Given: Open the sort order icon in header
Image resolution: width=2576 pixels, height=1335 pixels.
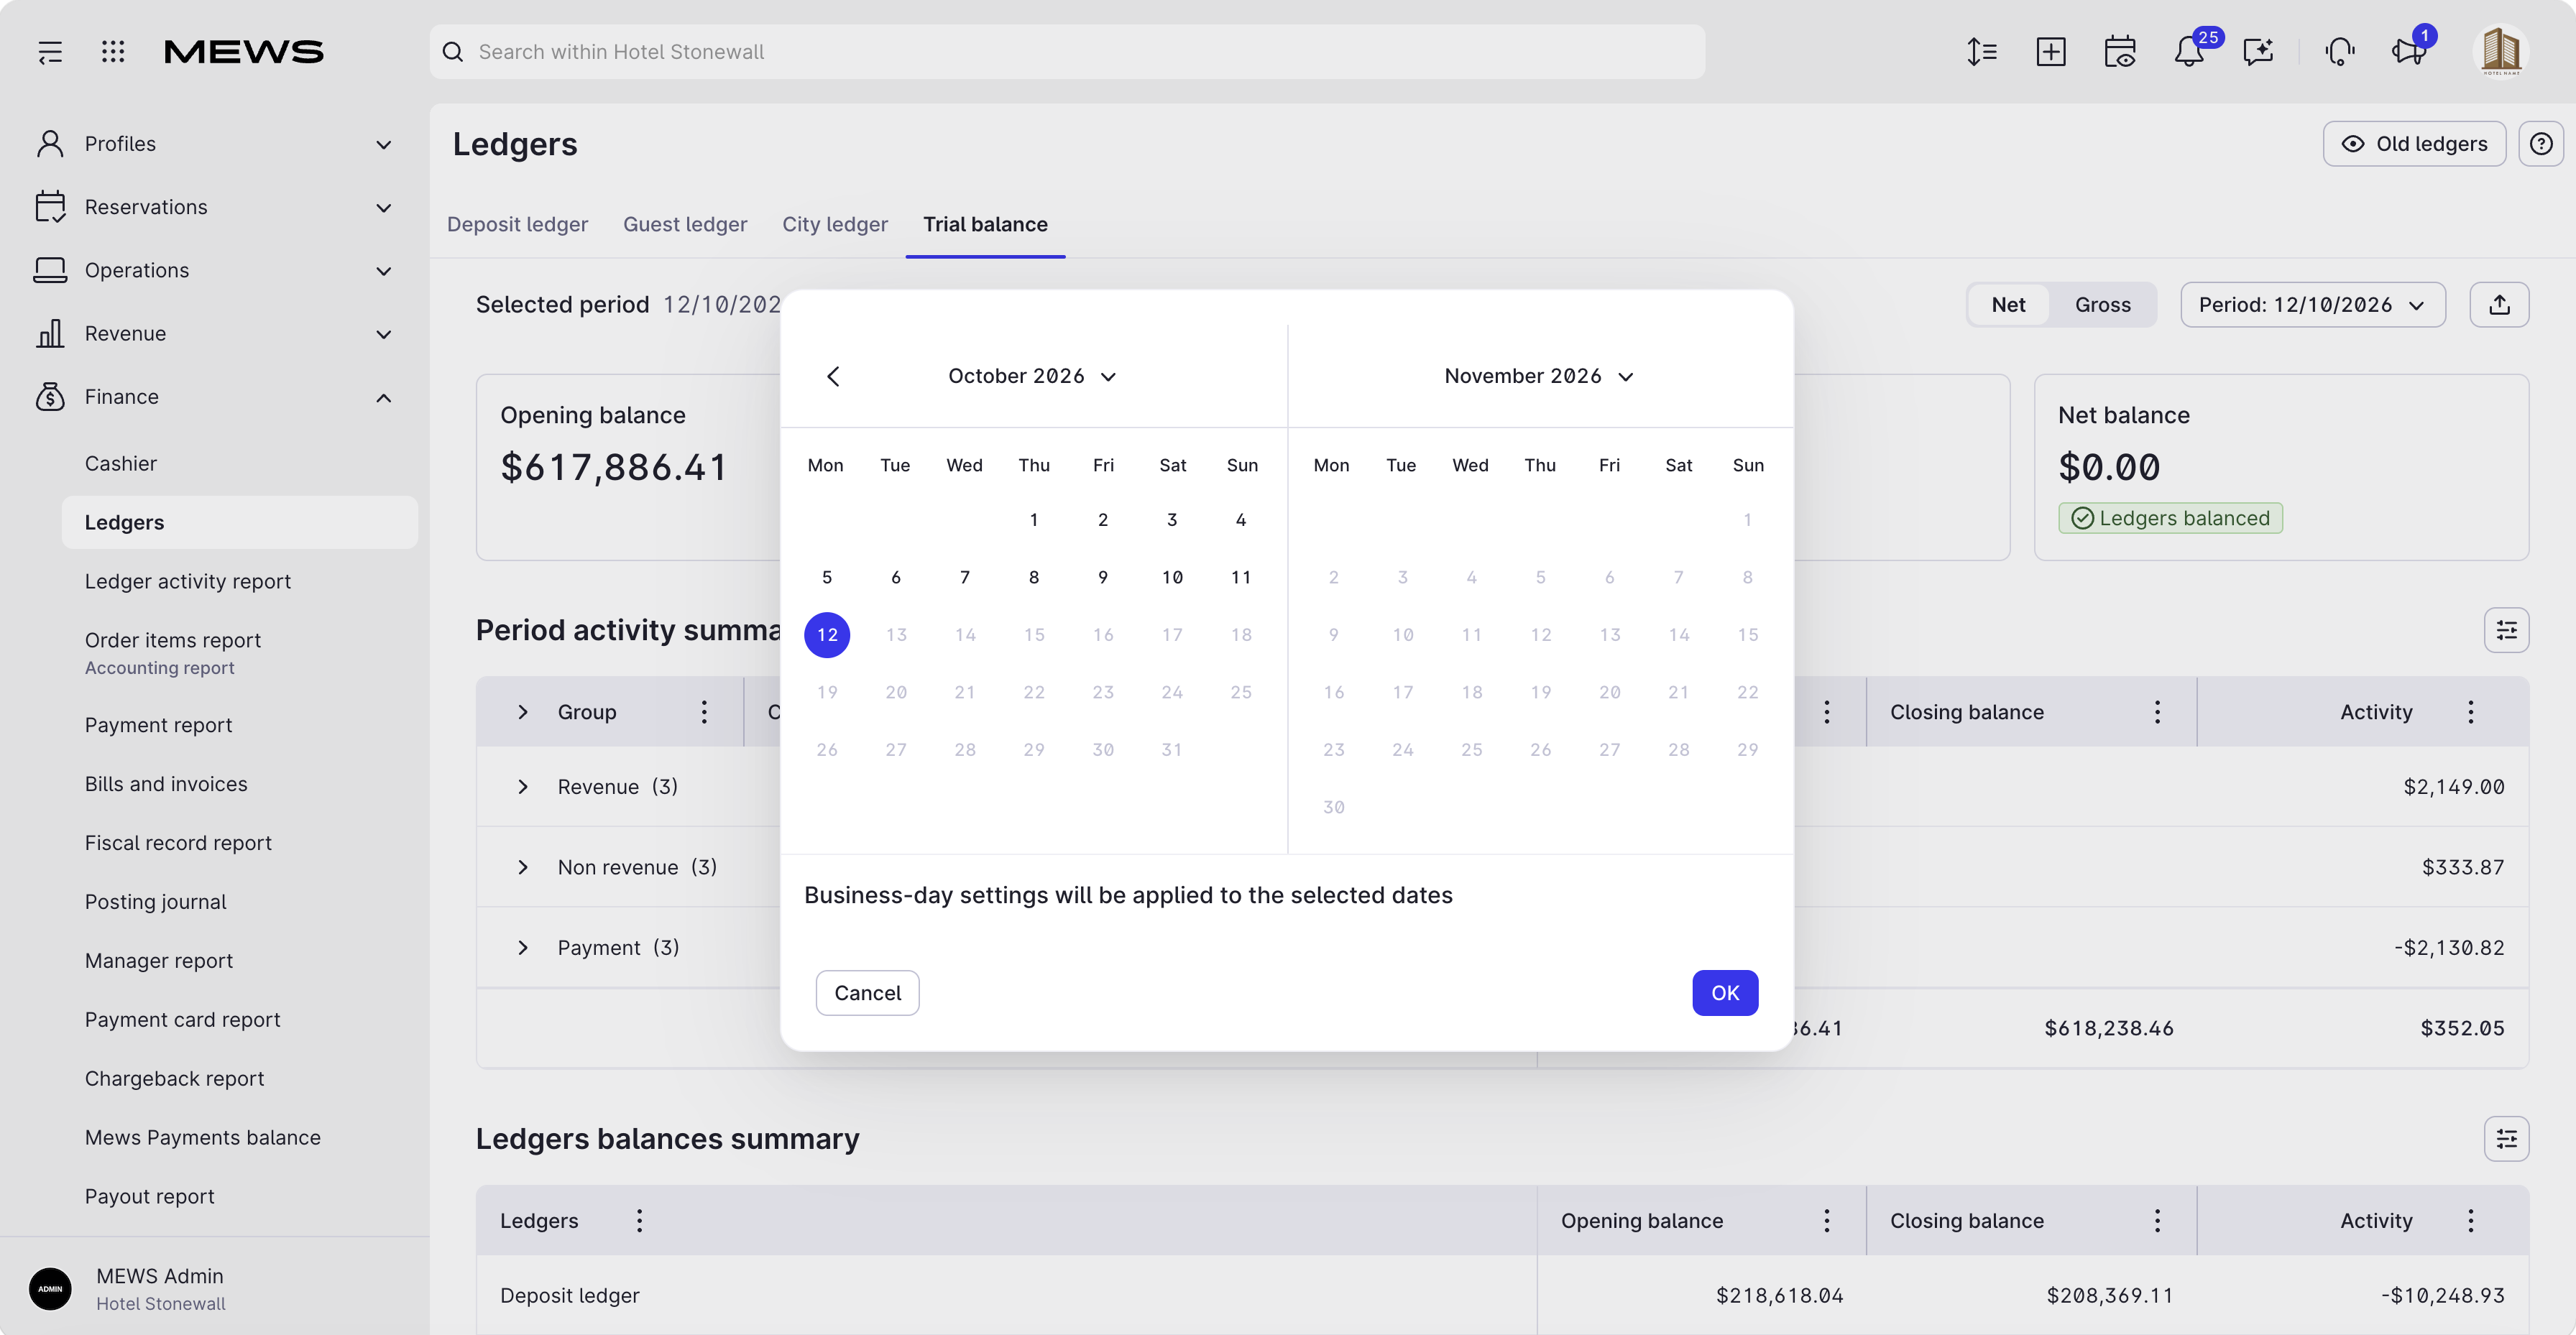Looking at the screenshot, I should [x=1981, y=52].
